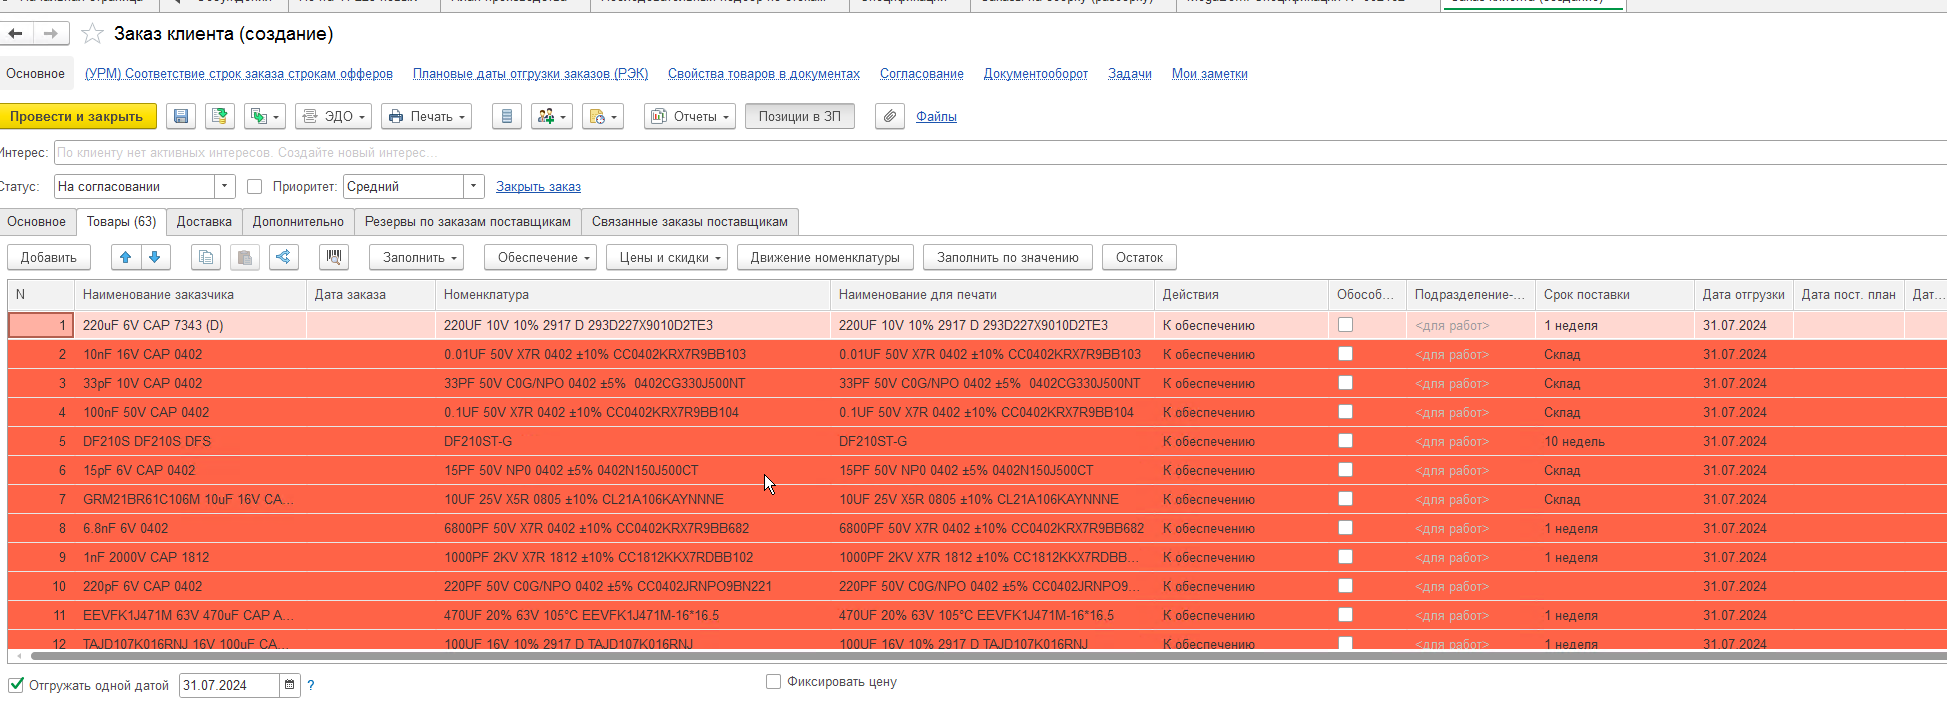Move row up with blue up arrow
Screen dimensions: 1947x714
click(126, 258)
